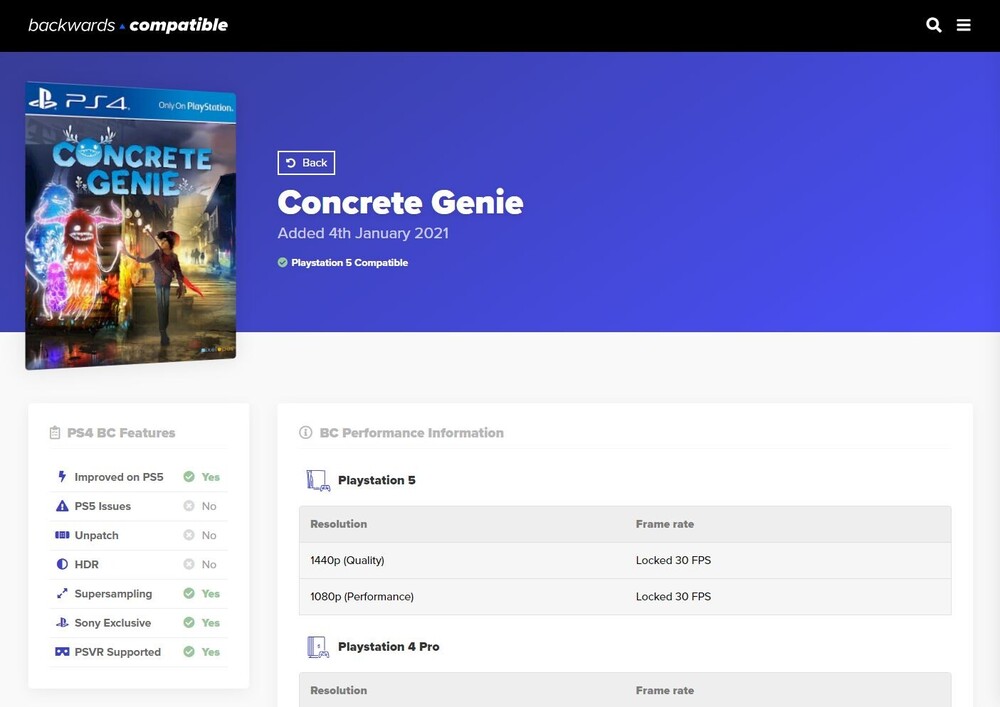Click the backwards compatible site logo
Viewport: 1000px width, 707px height.
128,25
